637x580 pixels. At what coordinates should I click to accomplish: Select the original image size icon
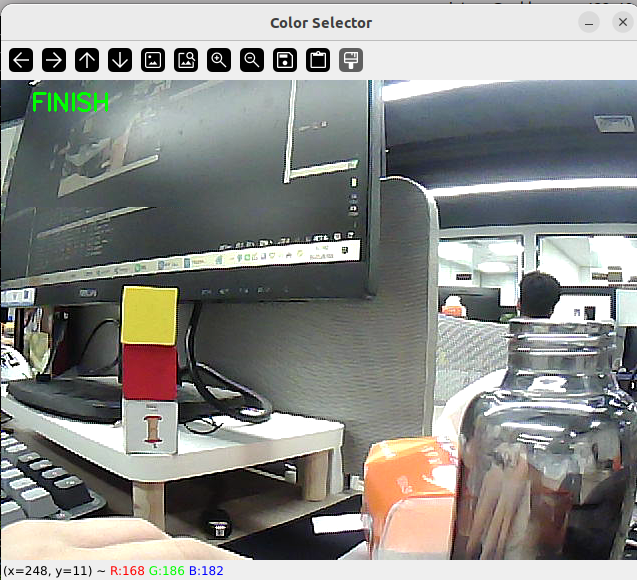click(153, 60)
